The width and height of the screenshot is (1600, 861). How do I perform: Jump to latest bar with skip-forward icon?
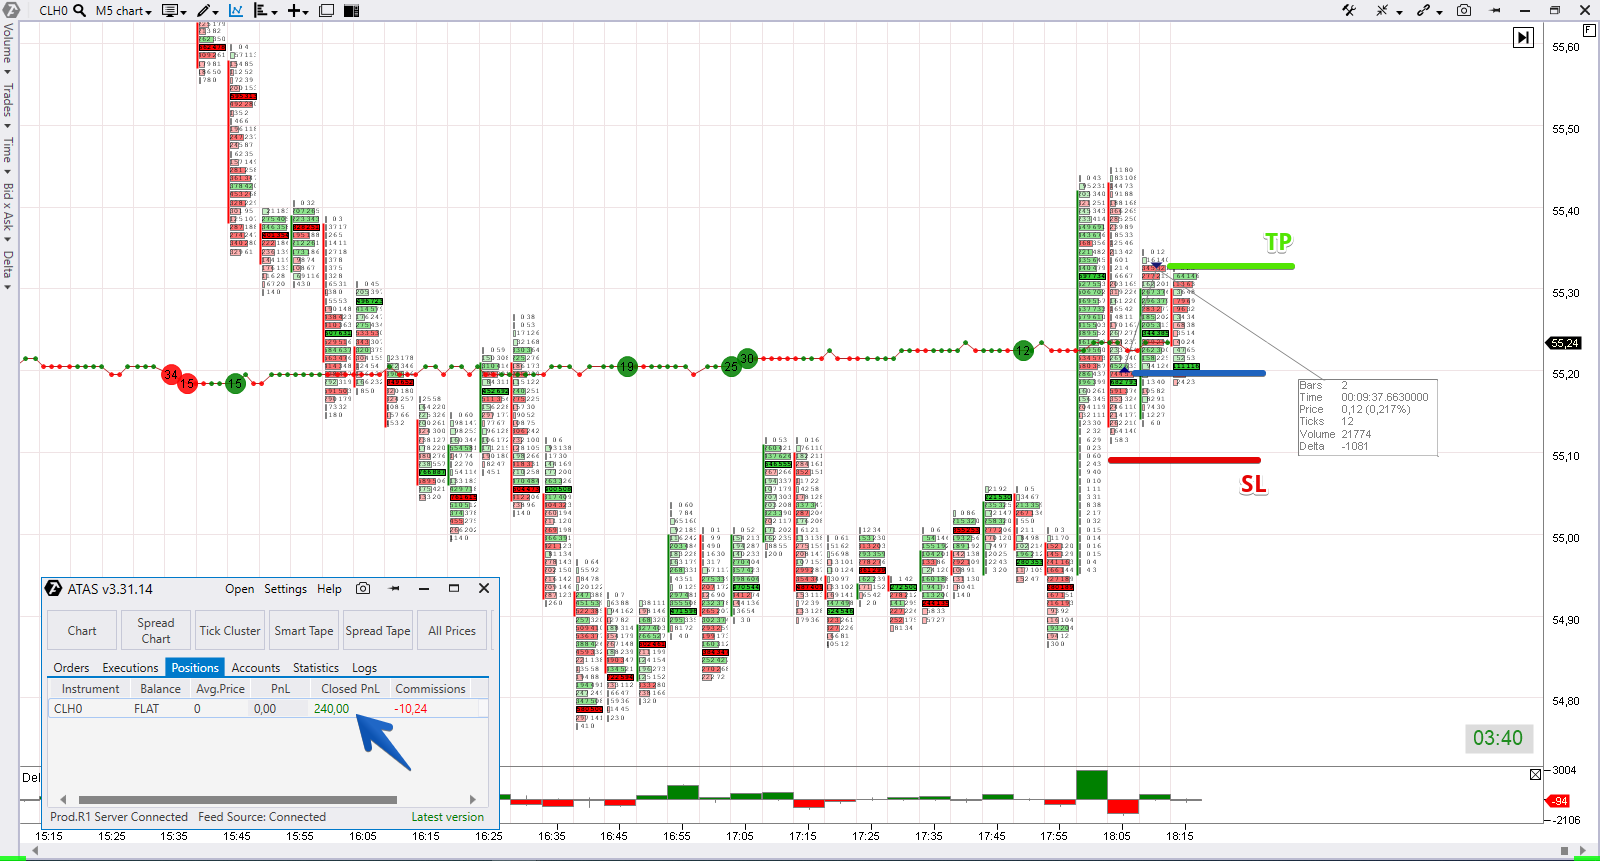click(x=1523, y=38)
